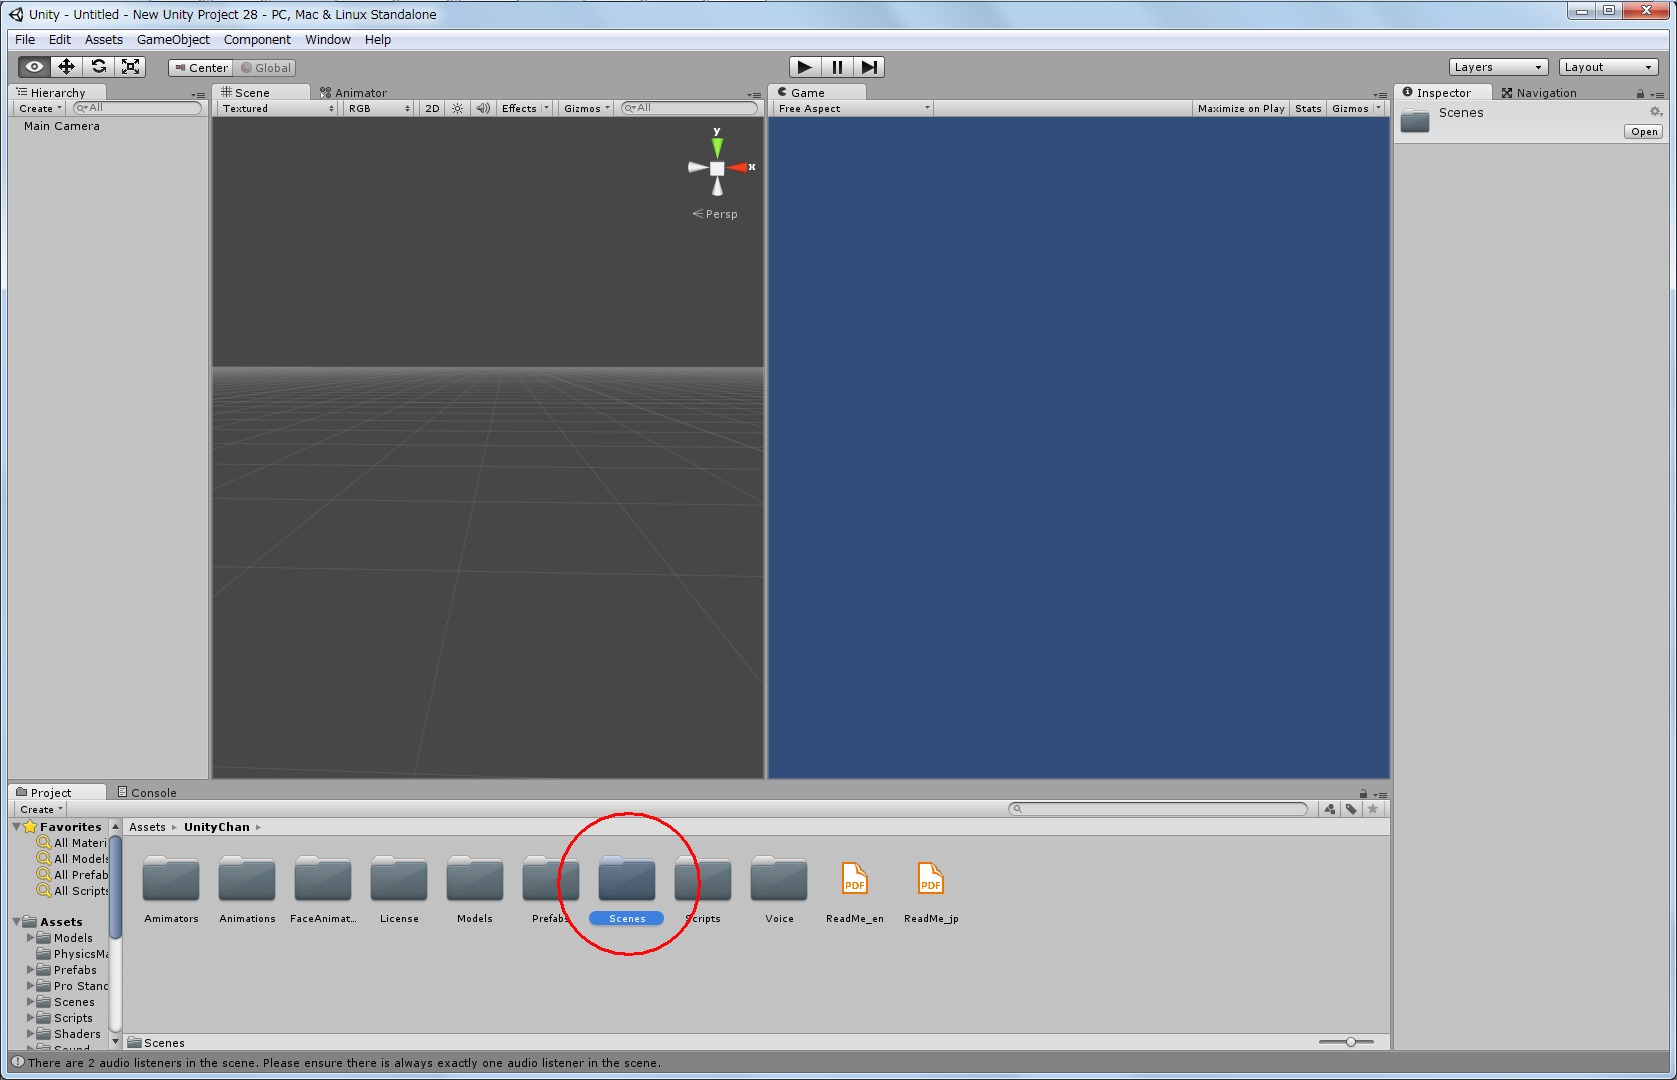Select the License folder icon

[399, 880]
